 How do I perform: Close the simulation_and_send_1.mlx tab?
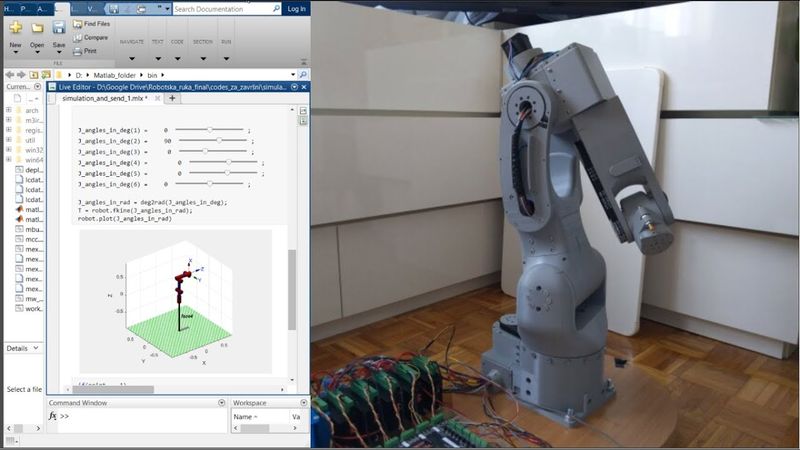(x=157, y=98)
